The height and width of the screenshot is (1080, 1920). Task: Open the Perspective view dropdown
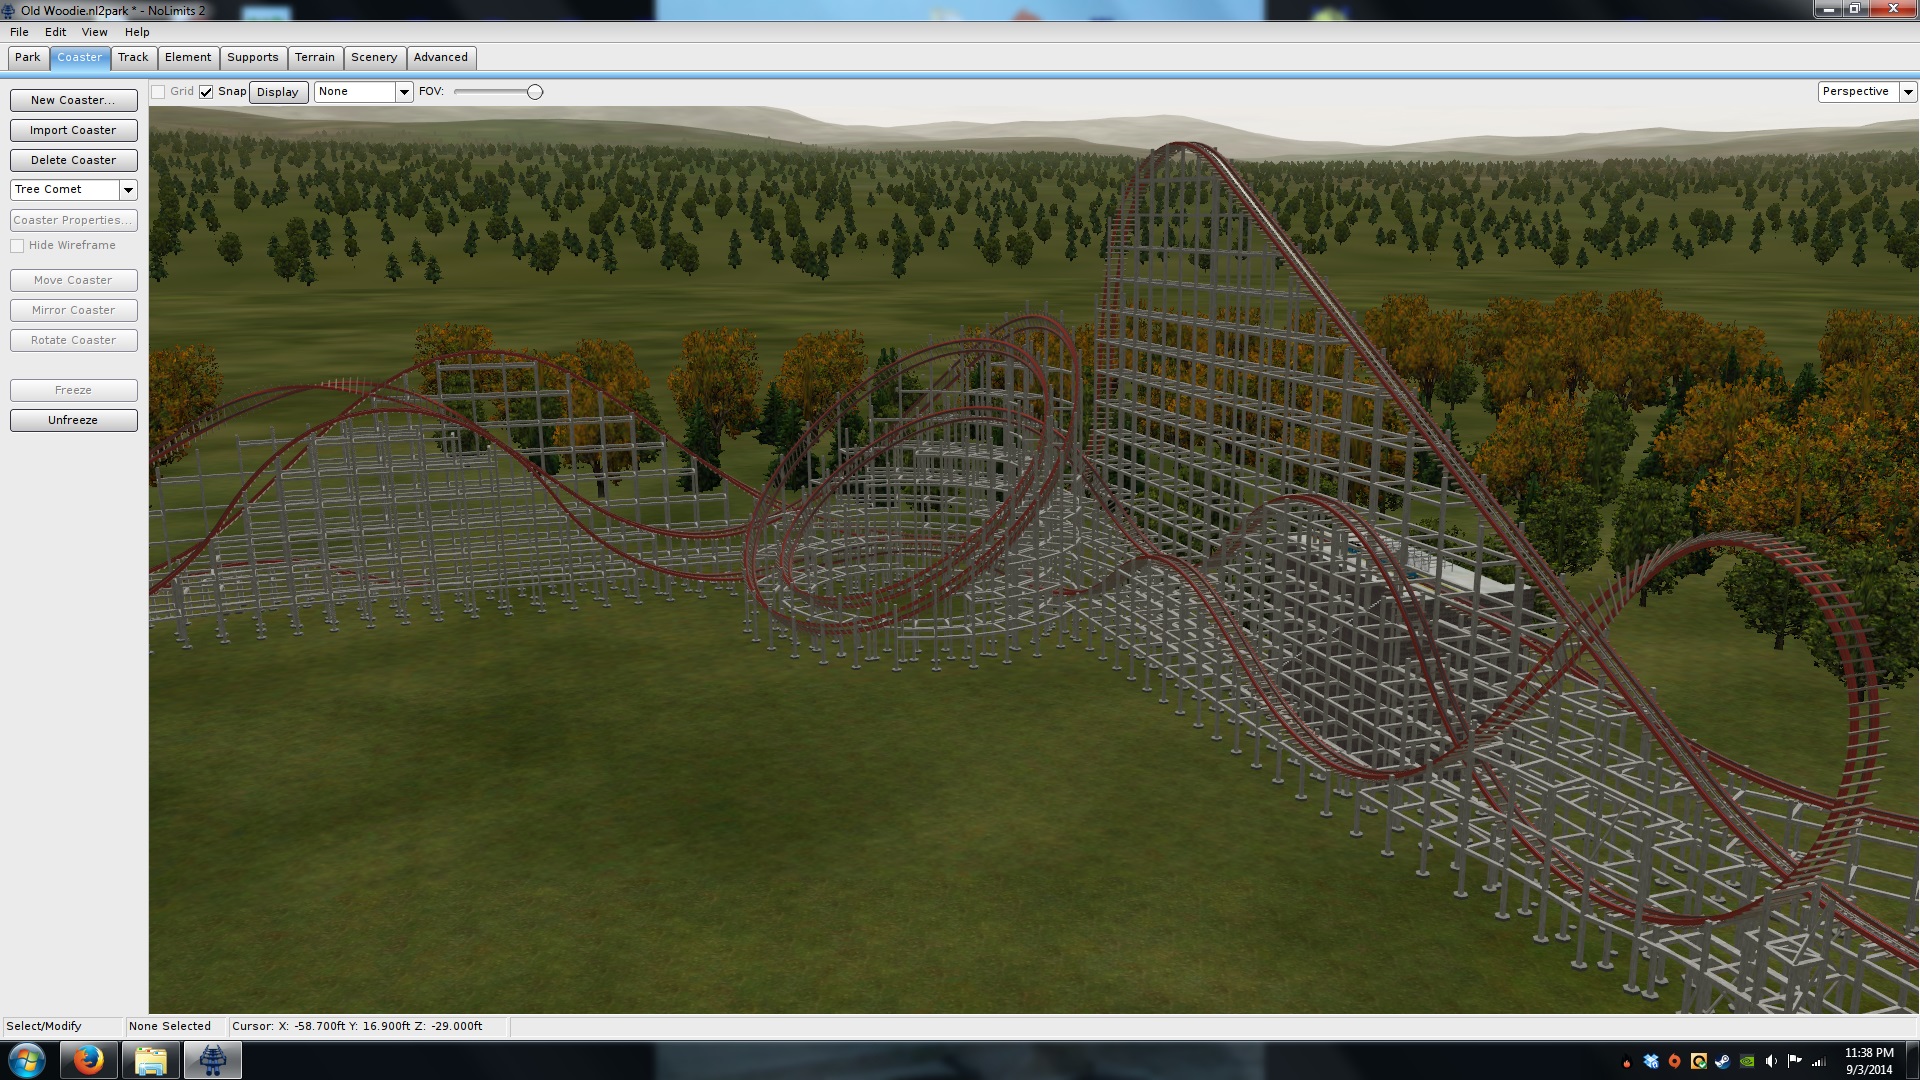[x=1908, y=92]
